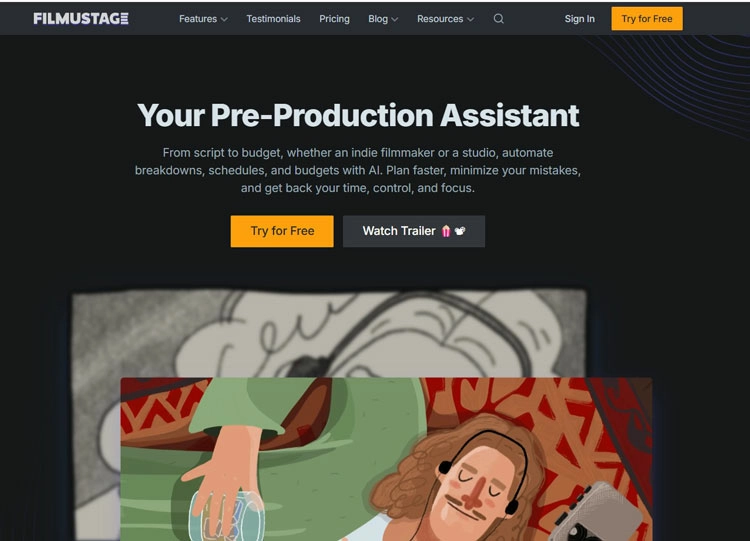The width and height of the screenshot is (750, 541).
Task: Open the Testimonials menu item
Action: tap(273, 19)
